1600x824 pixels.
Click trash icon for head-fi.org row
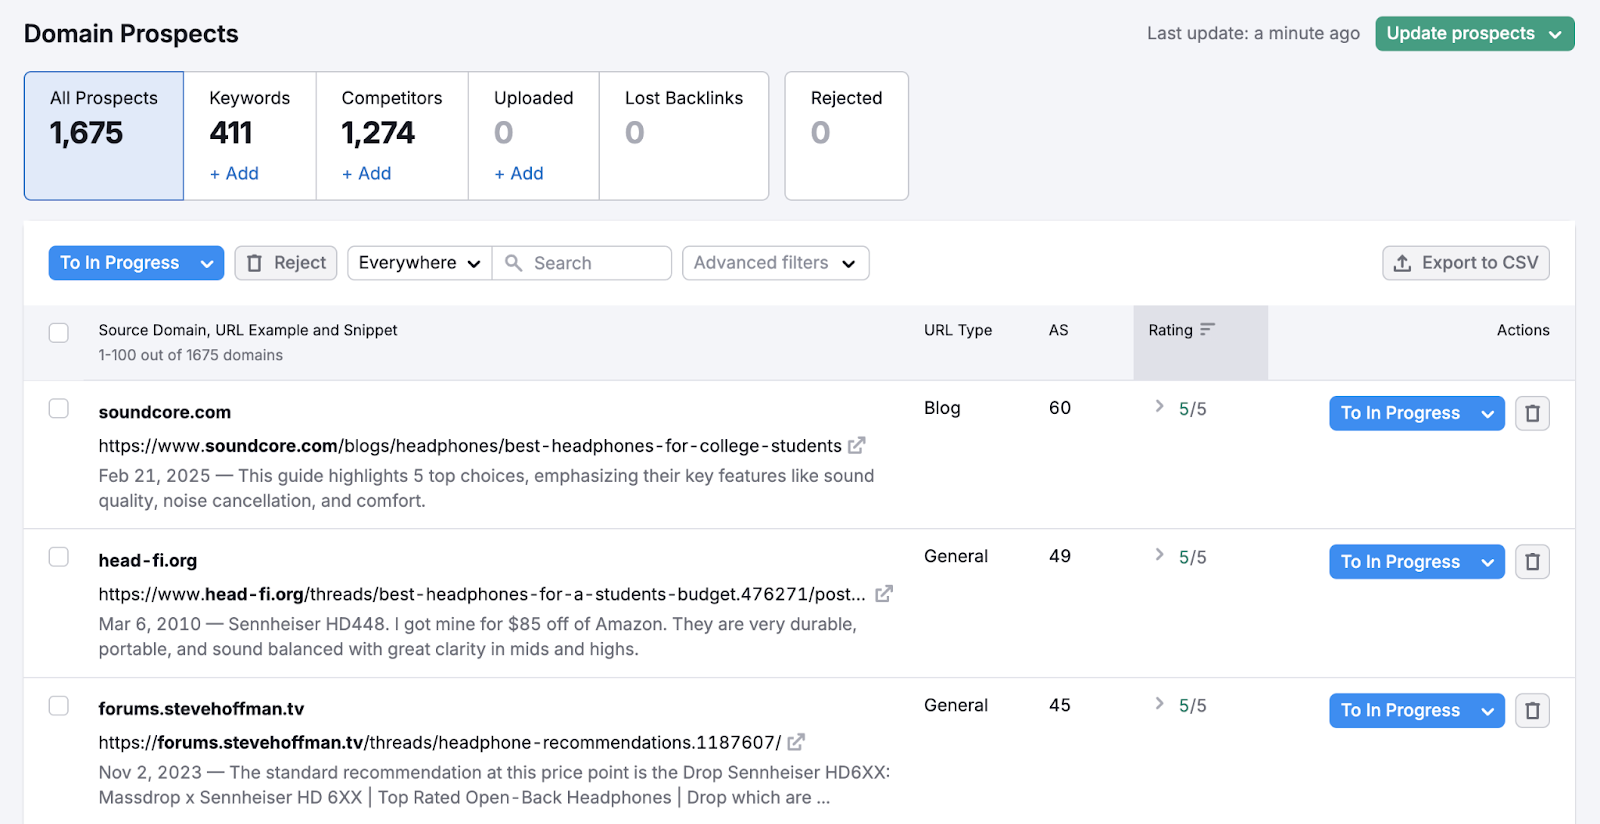1532,562
